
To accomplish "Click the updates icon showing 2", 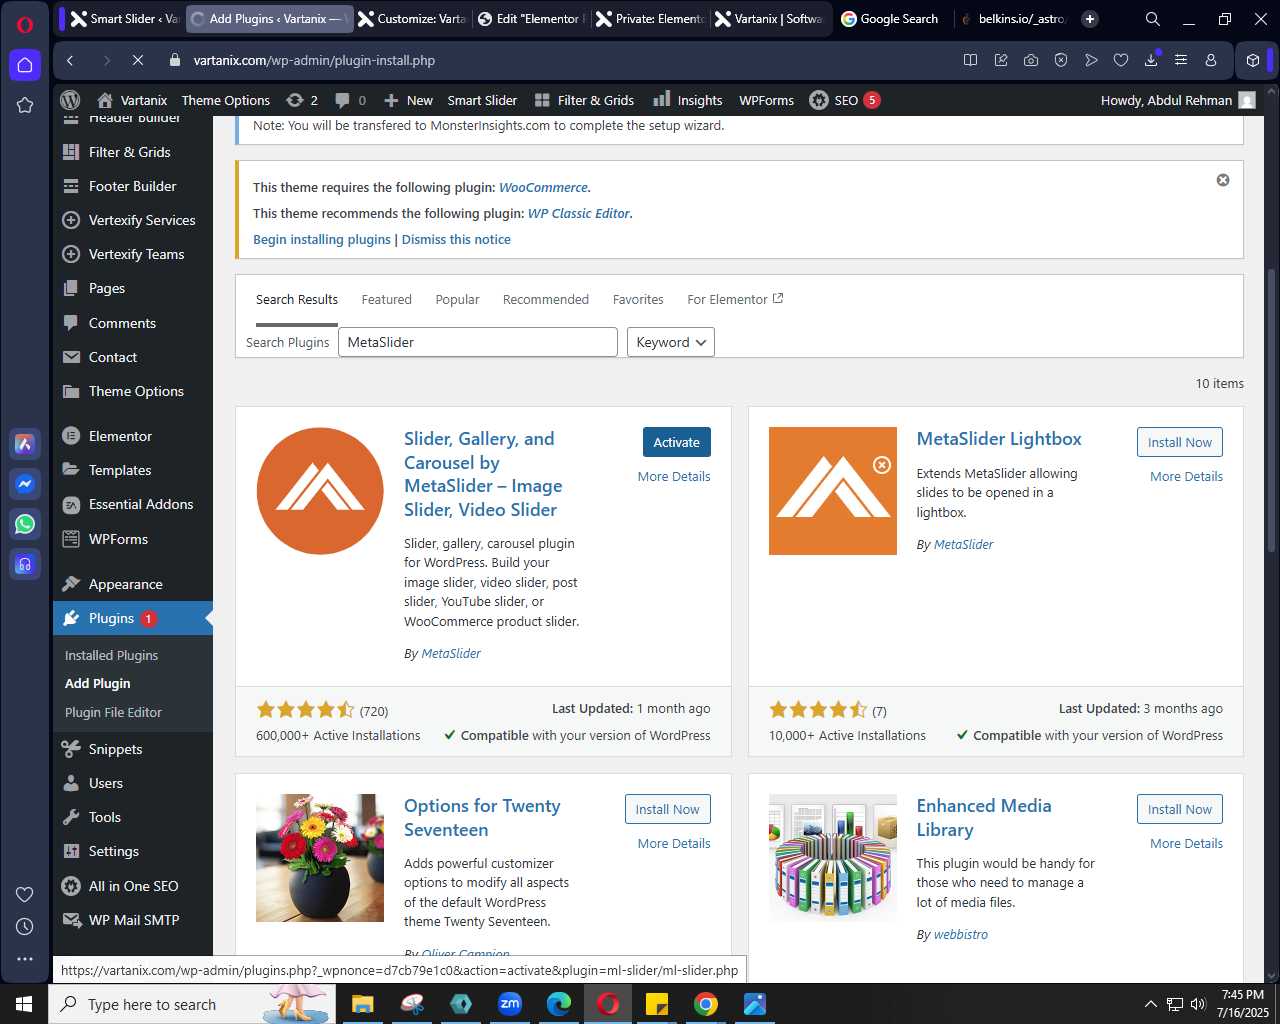I will 301,100.
